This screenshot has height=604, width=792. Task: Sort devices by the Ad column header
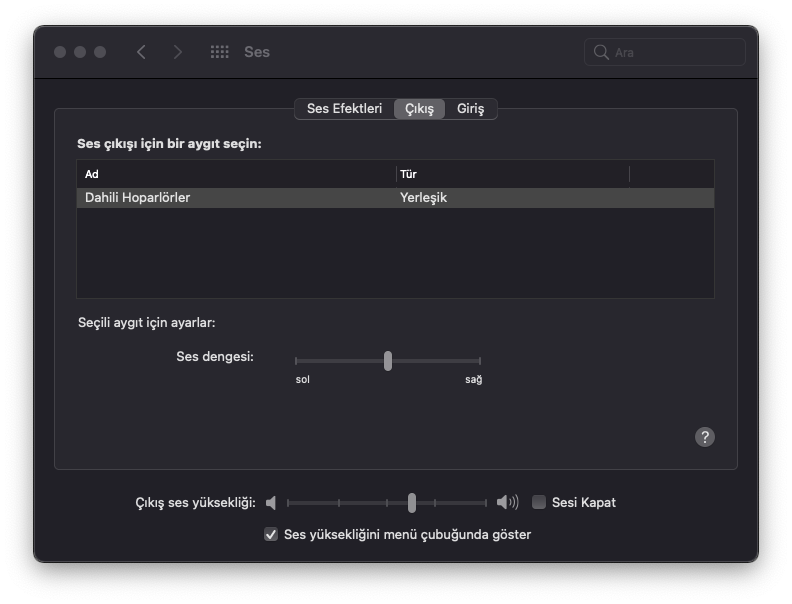point(235,174)
